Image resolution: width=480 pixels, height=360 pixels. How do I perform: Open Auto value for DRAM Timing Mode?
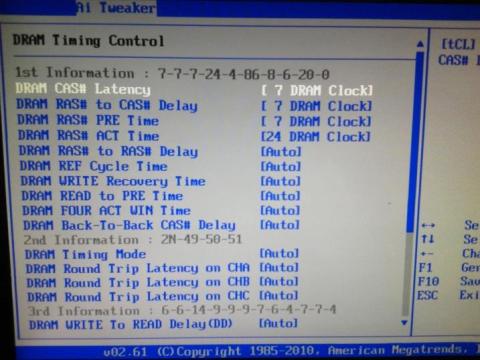click(279, 253)
